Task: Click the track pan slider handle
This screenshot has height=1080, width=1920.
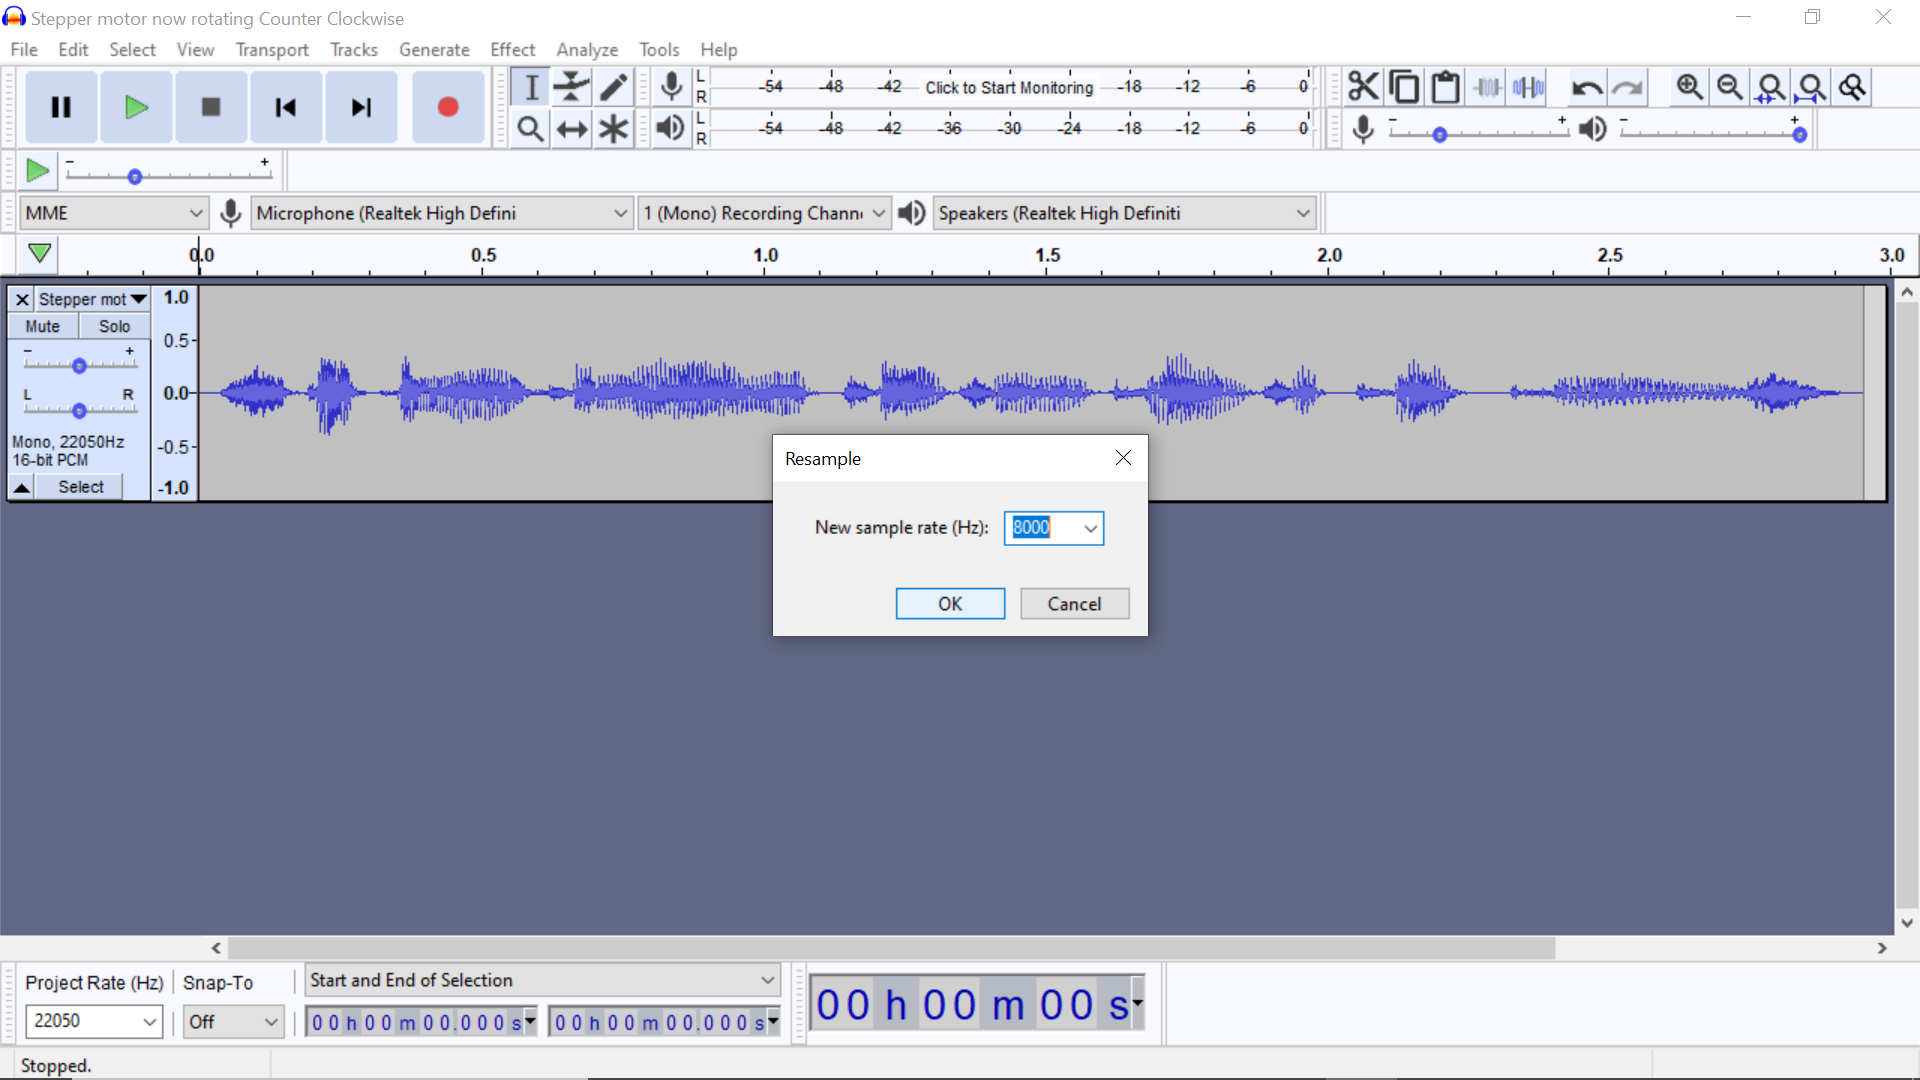Action: coord(79,410)
